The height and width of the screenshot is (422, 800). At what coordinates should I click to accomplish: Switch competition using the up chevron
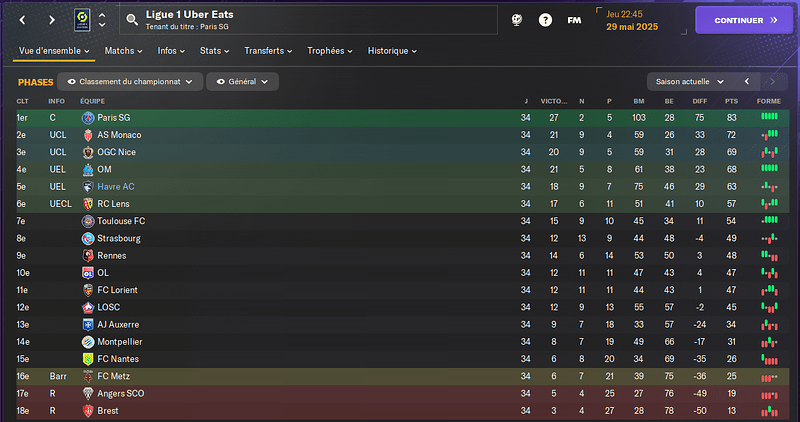point(102,15)
